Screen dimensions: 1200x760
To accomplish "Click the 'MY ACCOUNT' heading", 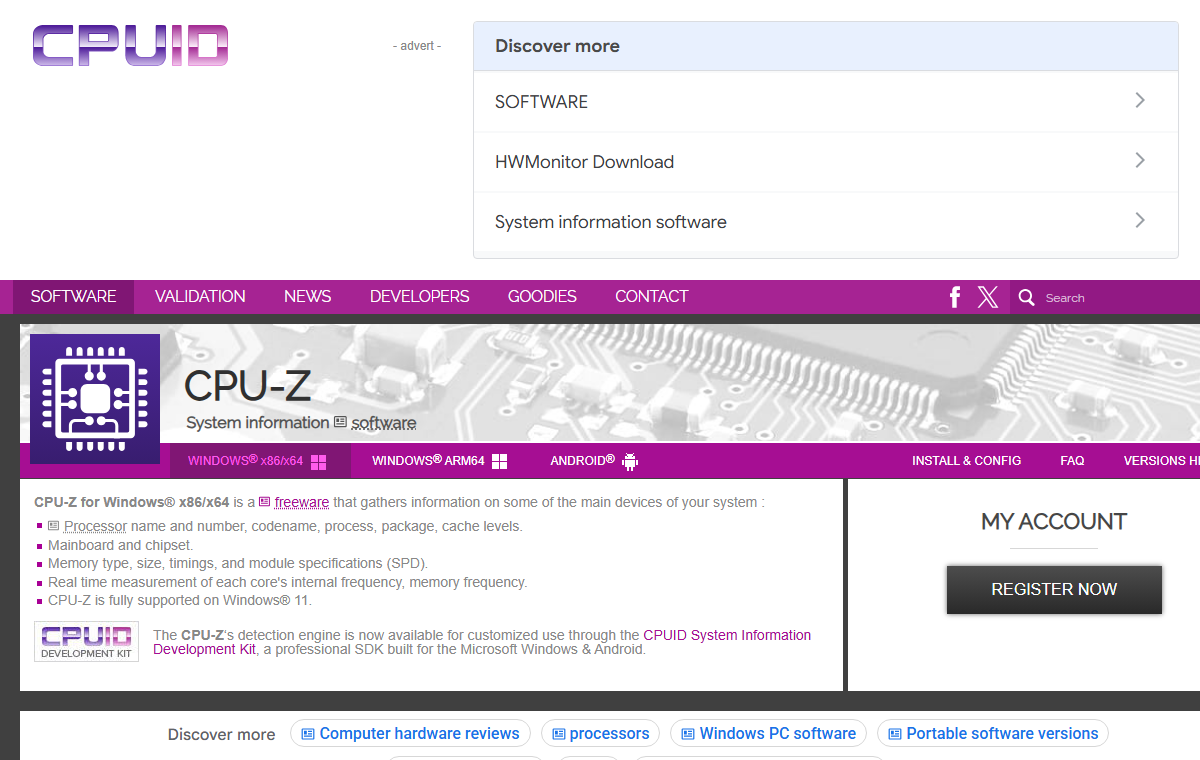I will pos(1054,522).
